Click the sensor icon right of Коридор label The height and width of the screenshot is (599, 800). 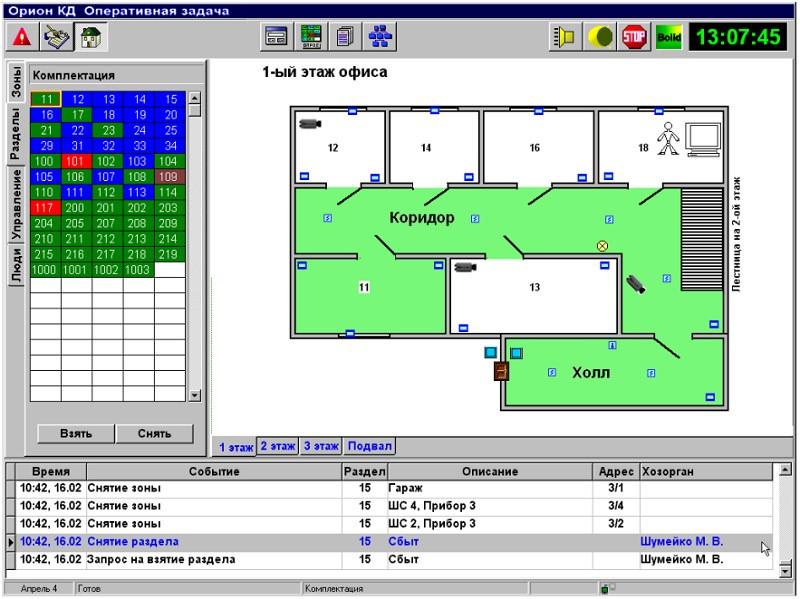(x=475, y=218)
